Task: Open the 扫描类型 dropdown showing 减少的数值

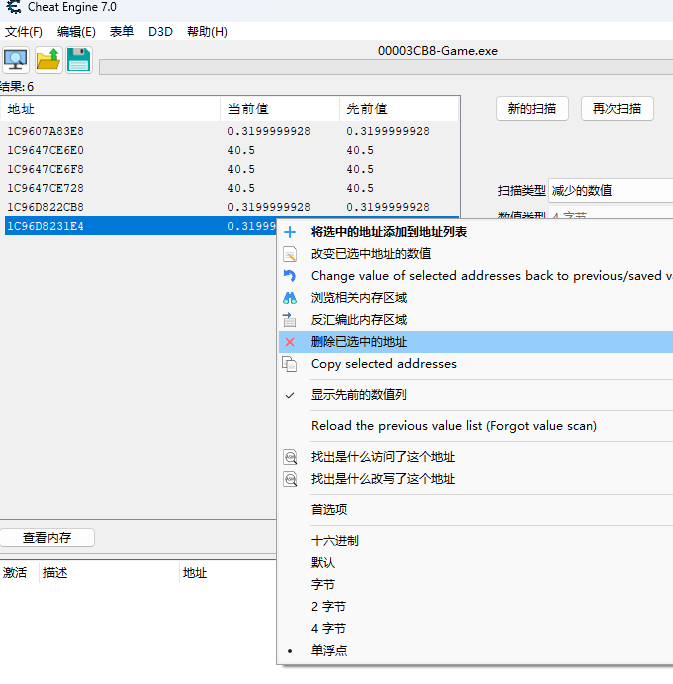Action: tap(611, 191)
